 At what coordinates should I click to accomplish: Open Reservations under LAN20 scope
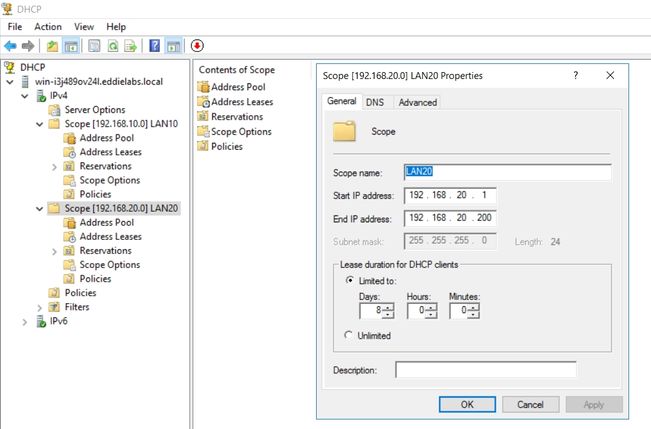[x=105, y=251]
